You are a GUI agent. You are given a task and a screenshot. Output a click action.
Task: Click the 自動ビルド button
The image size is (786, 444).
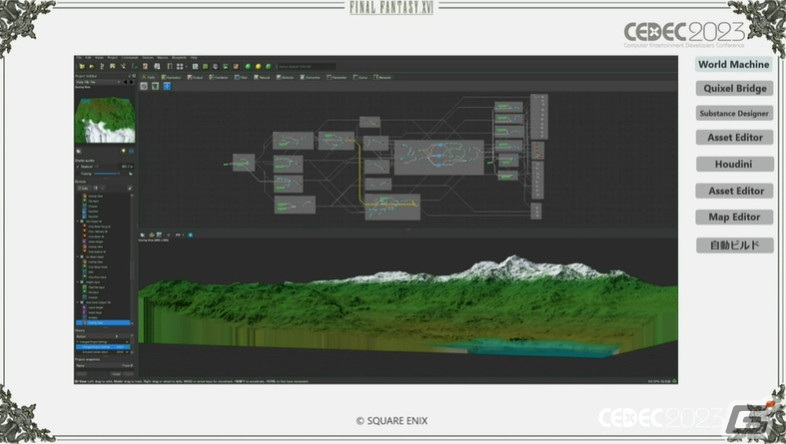[x=734, y=245]
